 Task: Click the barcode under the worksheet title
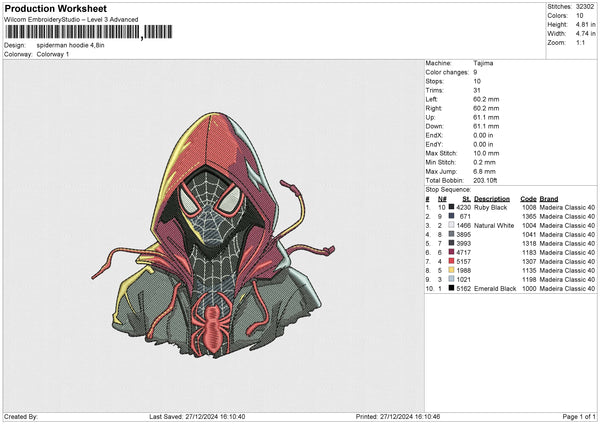click(88, 32)
